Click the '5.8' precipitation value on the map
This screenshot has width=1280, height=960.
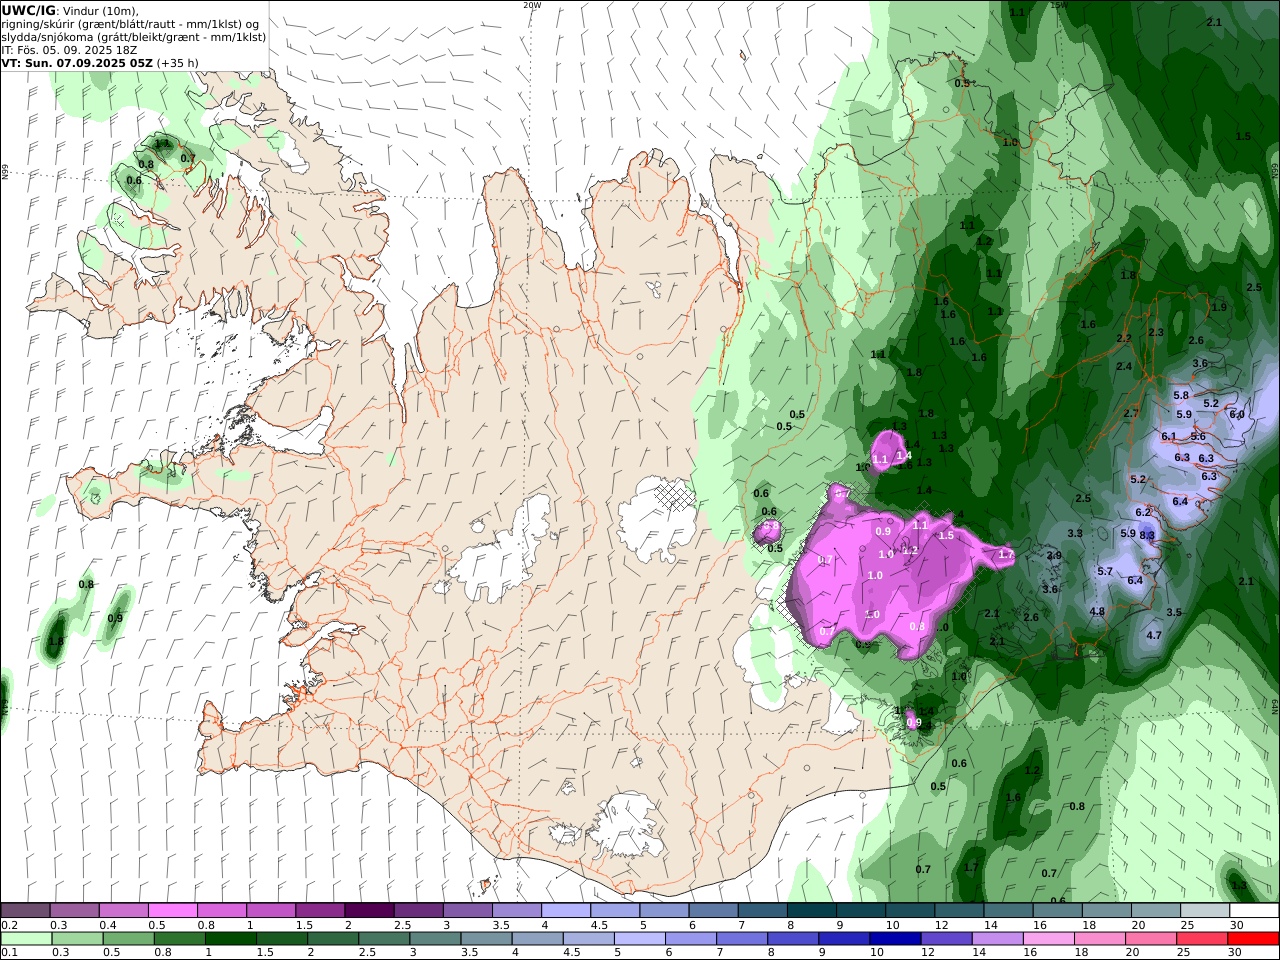pos(1181,396)
